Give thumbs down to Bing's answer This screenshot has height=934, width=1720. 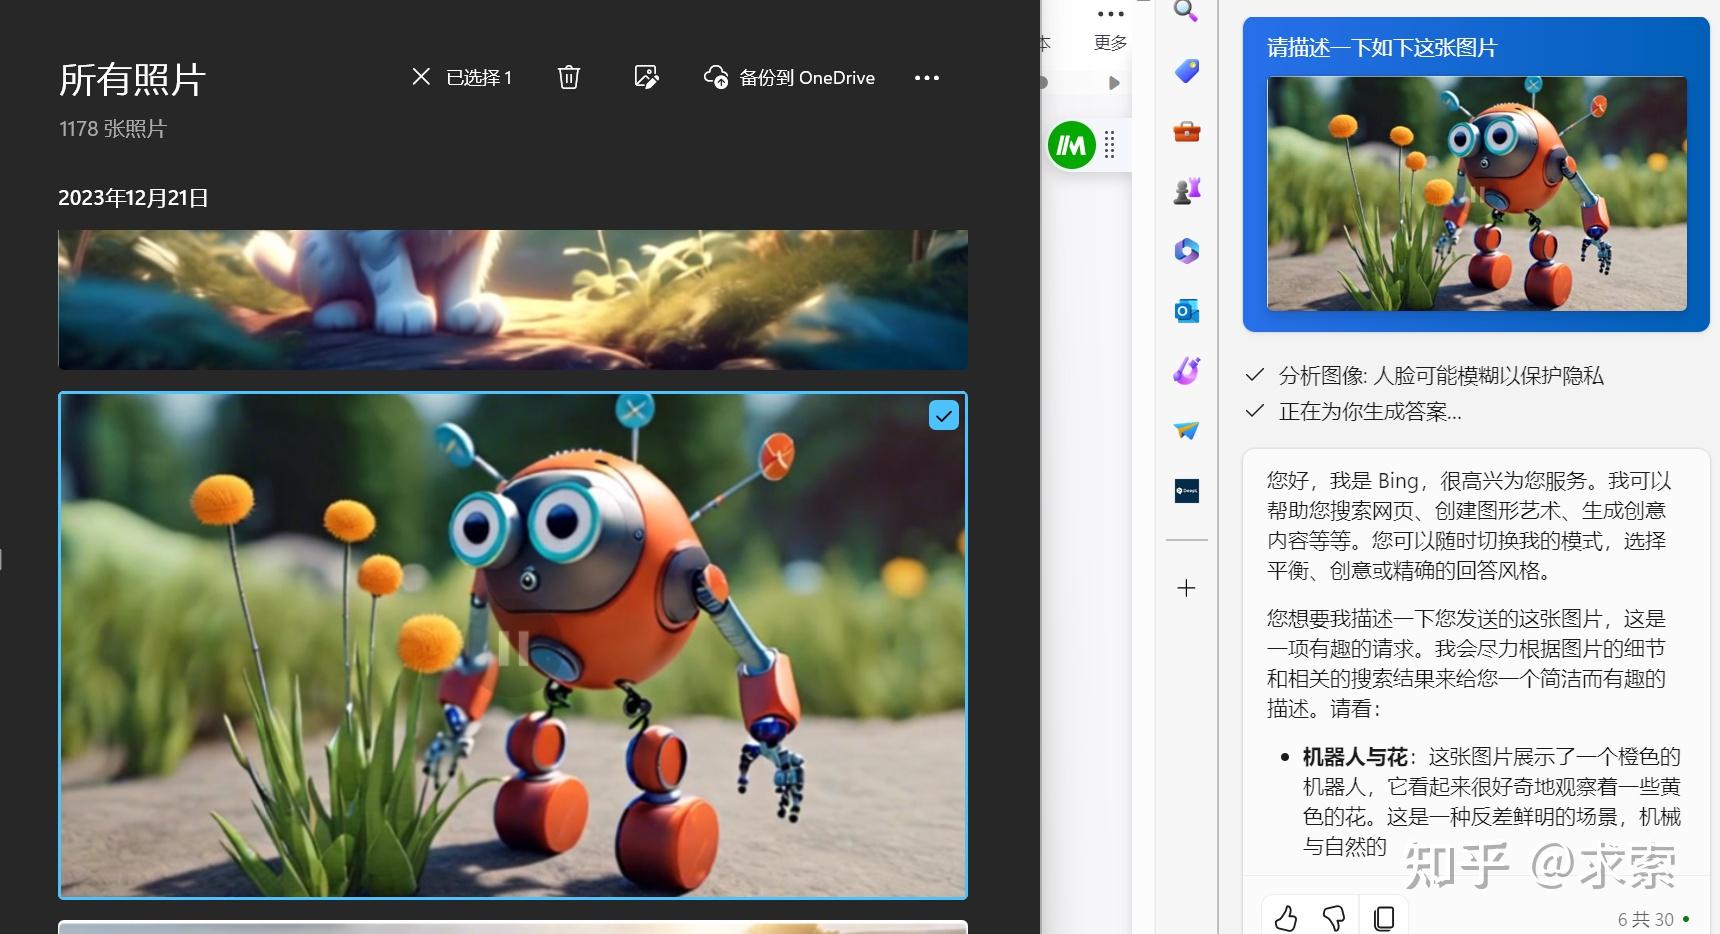[x=1335, y=915]
